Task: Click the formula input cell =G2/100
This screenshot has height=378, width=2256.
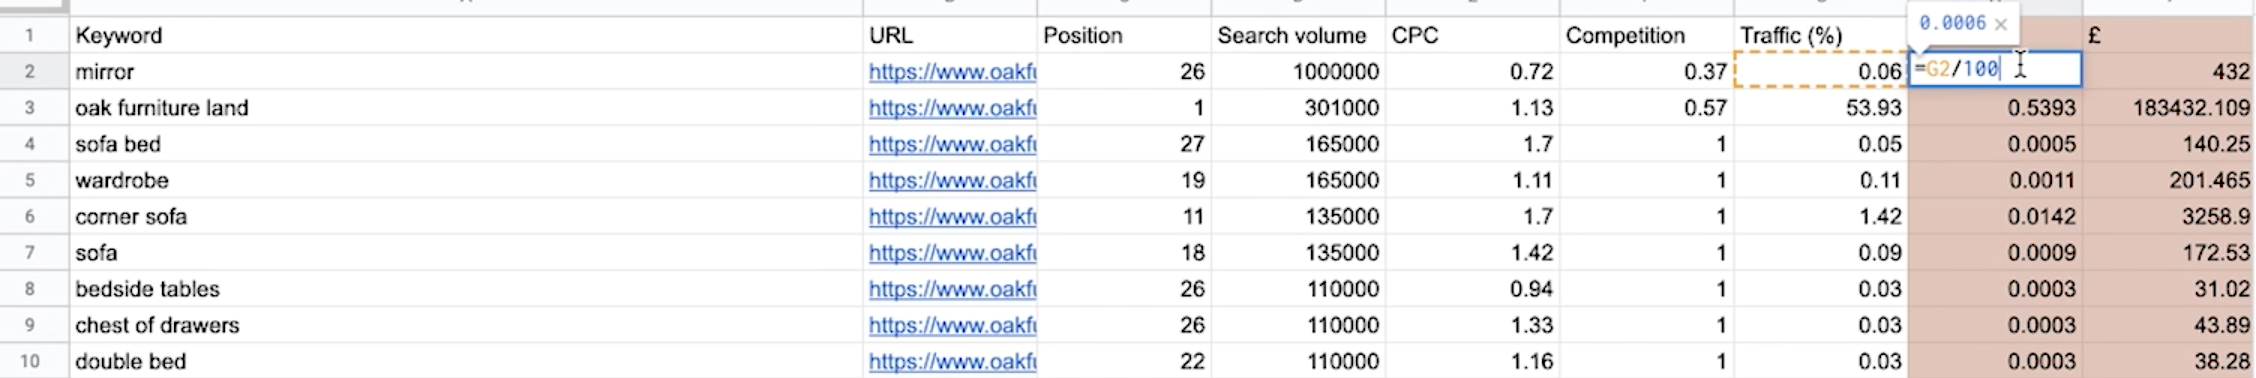Action: (x=1995, y=70)
